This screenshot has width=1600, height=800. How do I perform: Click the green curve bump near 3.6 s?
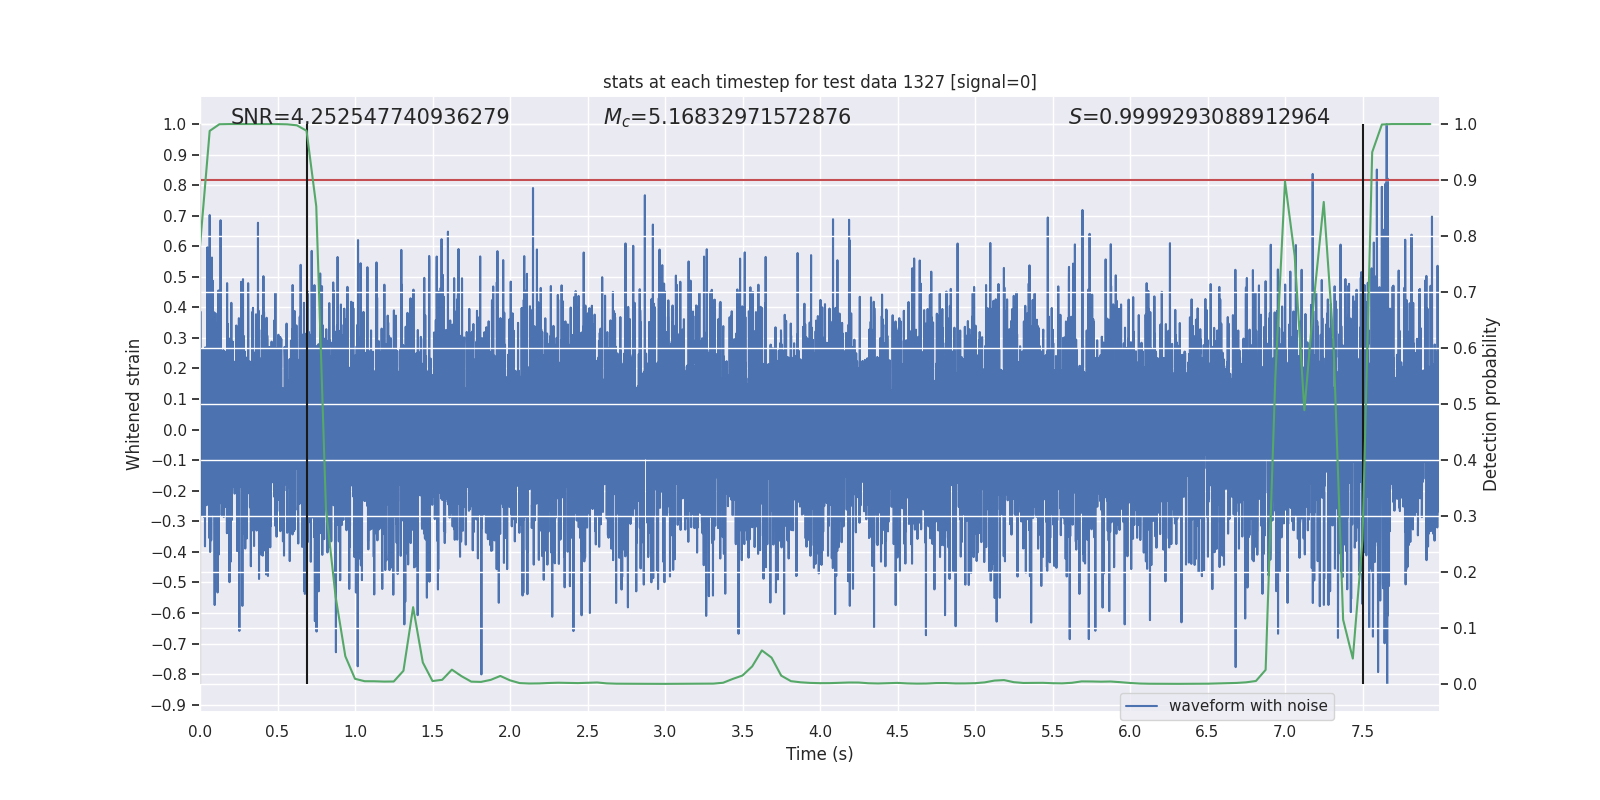tap(762, 651)
